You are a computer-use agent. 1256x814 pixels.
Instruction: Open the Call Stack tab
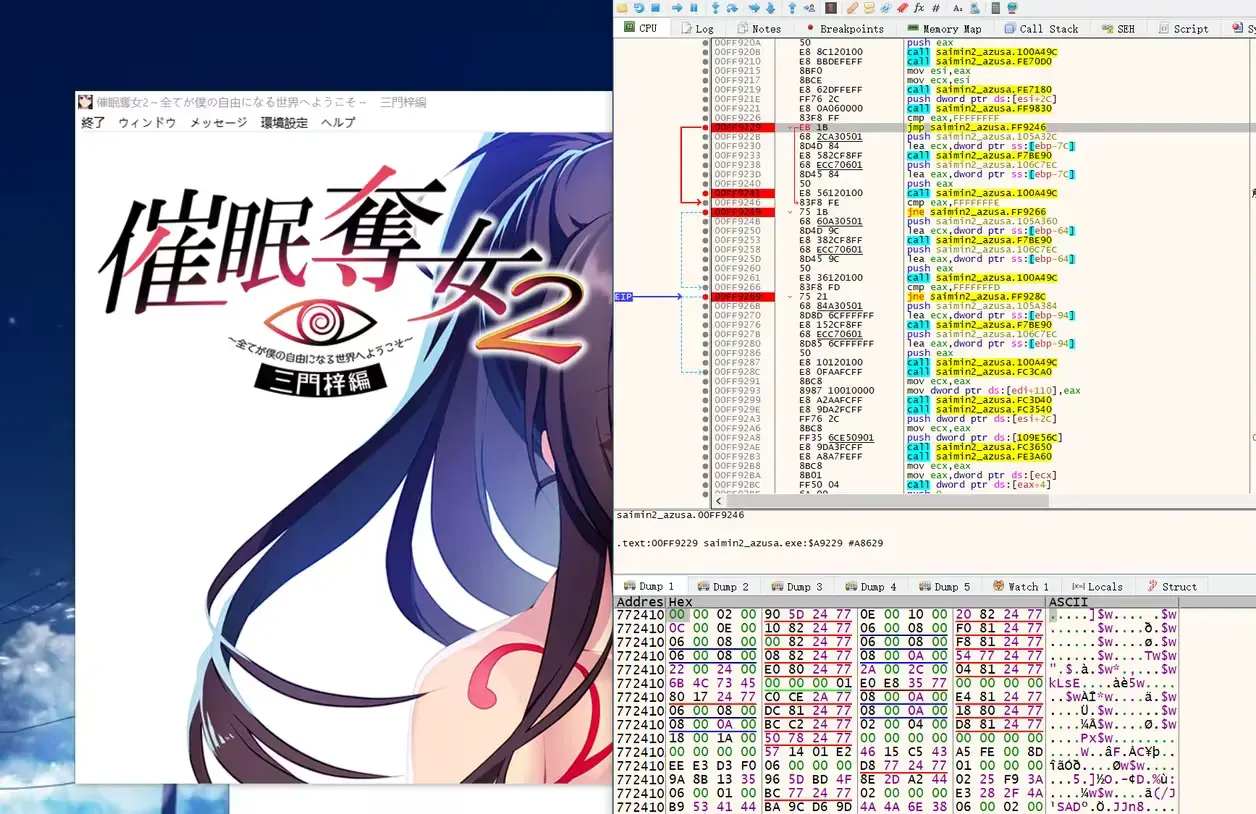tap(1041, 29)
